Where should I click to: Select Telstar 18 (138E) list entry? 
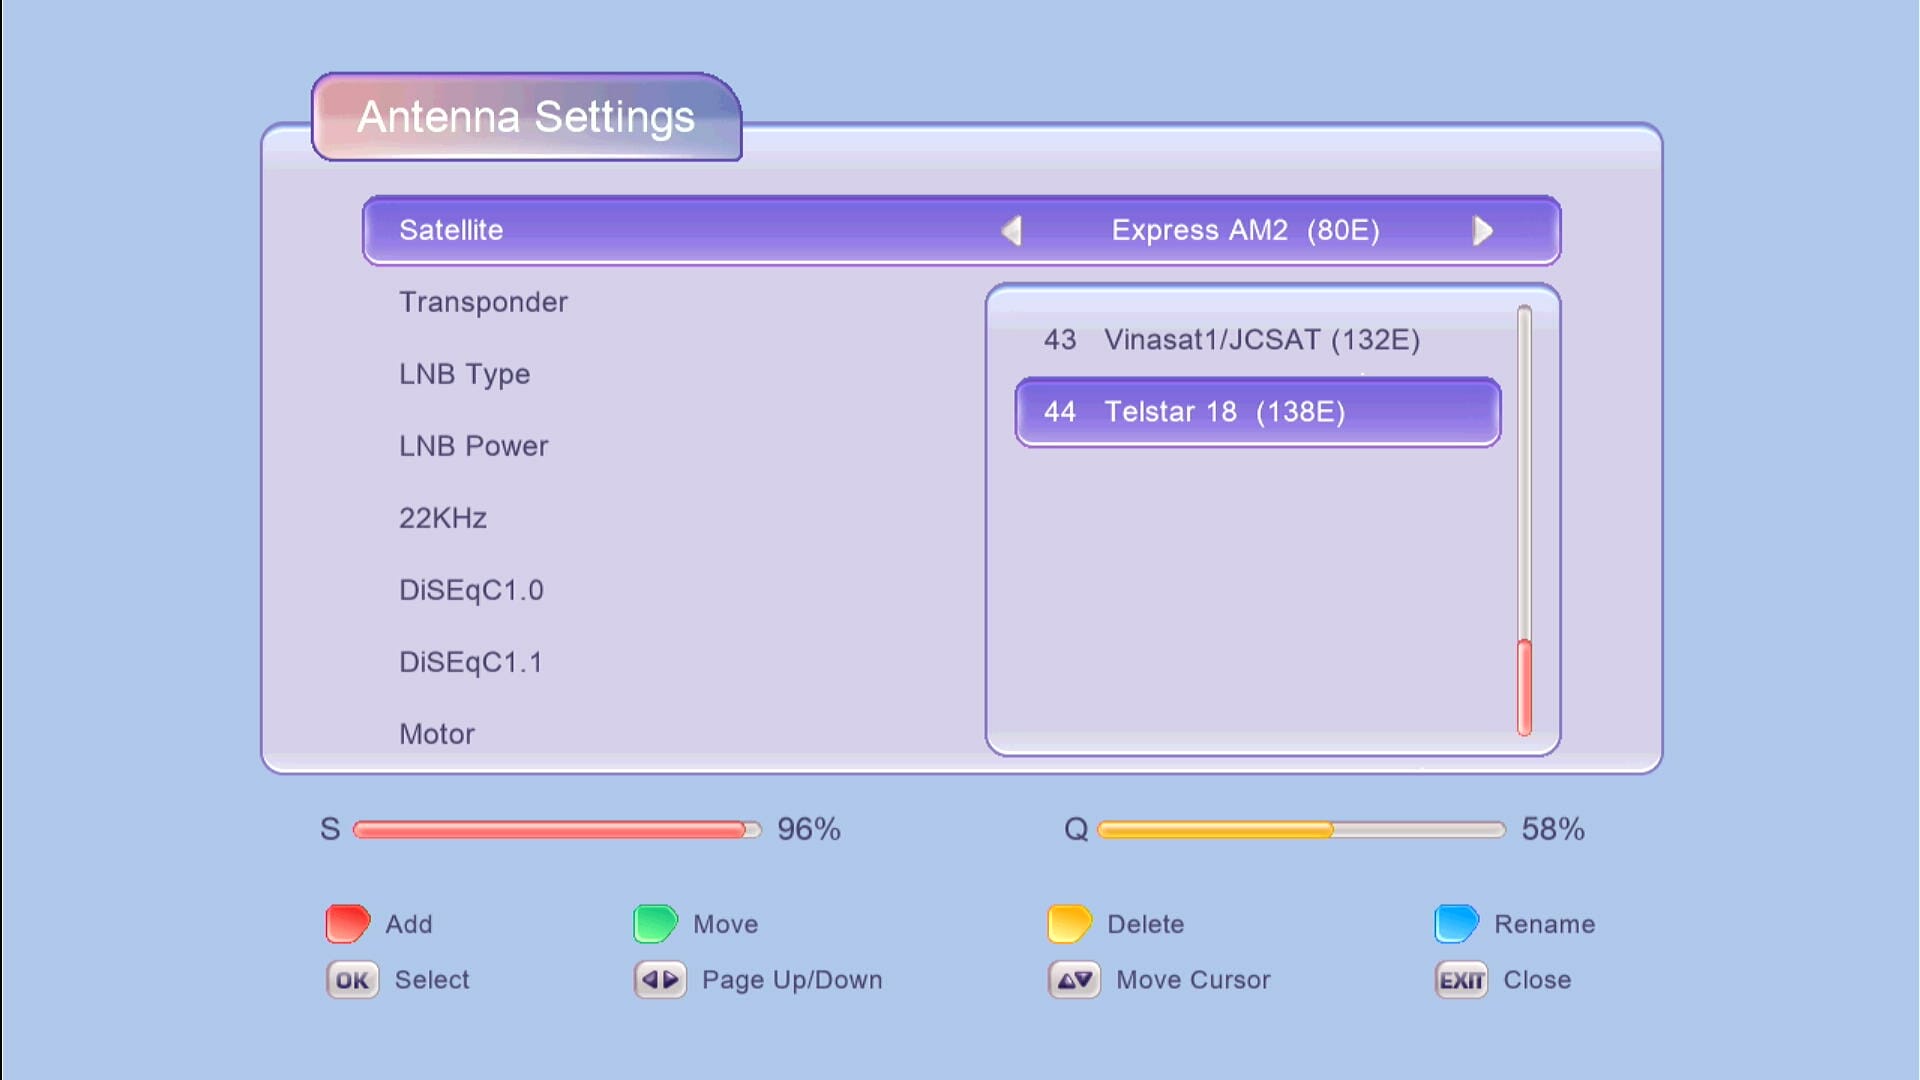tap(1257, 412)
